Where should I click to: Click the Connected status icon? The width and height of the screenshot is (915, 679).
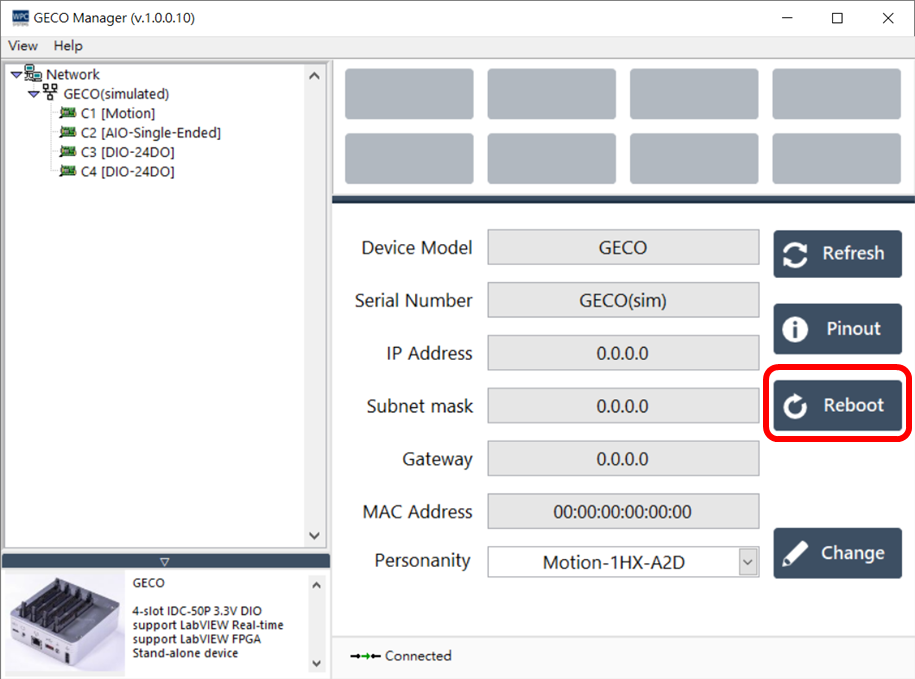pos(365,656)
